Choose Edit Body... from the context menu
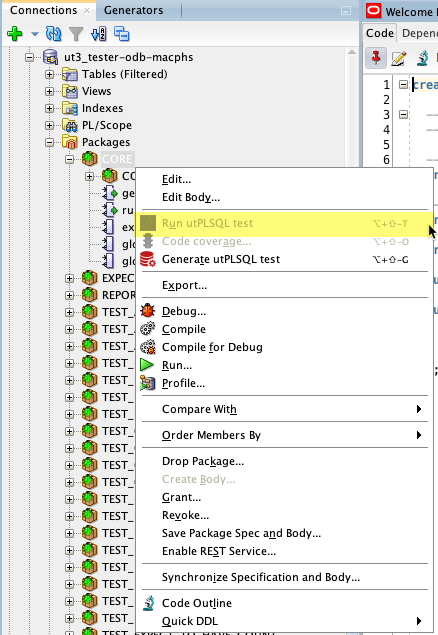The height and width of the screenshot is (635, 438). 285,197
